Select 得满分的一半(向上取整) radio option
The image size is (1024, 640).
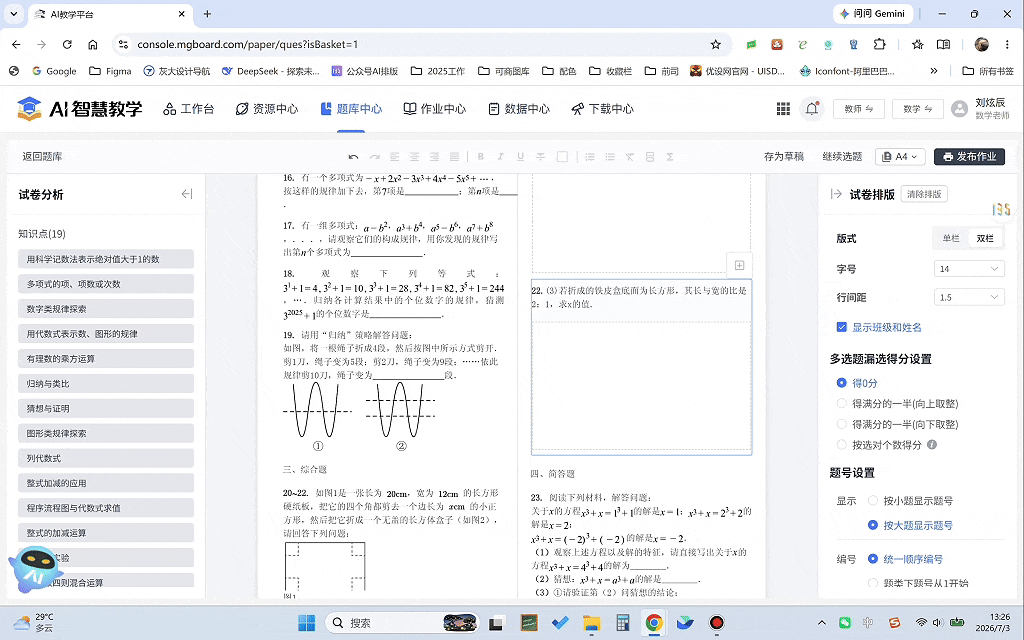tap(842, 404)
